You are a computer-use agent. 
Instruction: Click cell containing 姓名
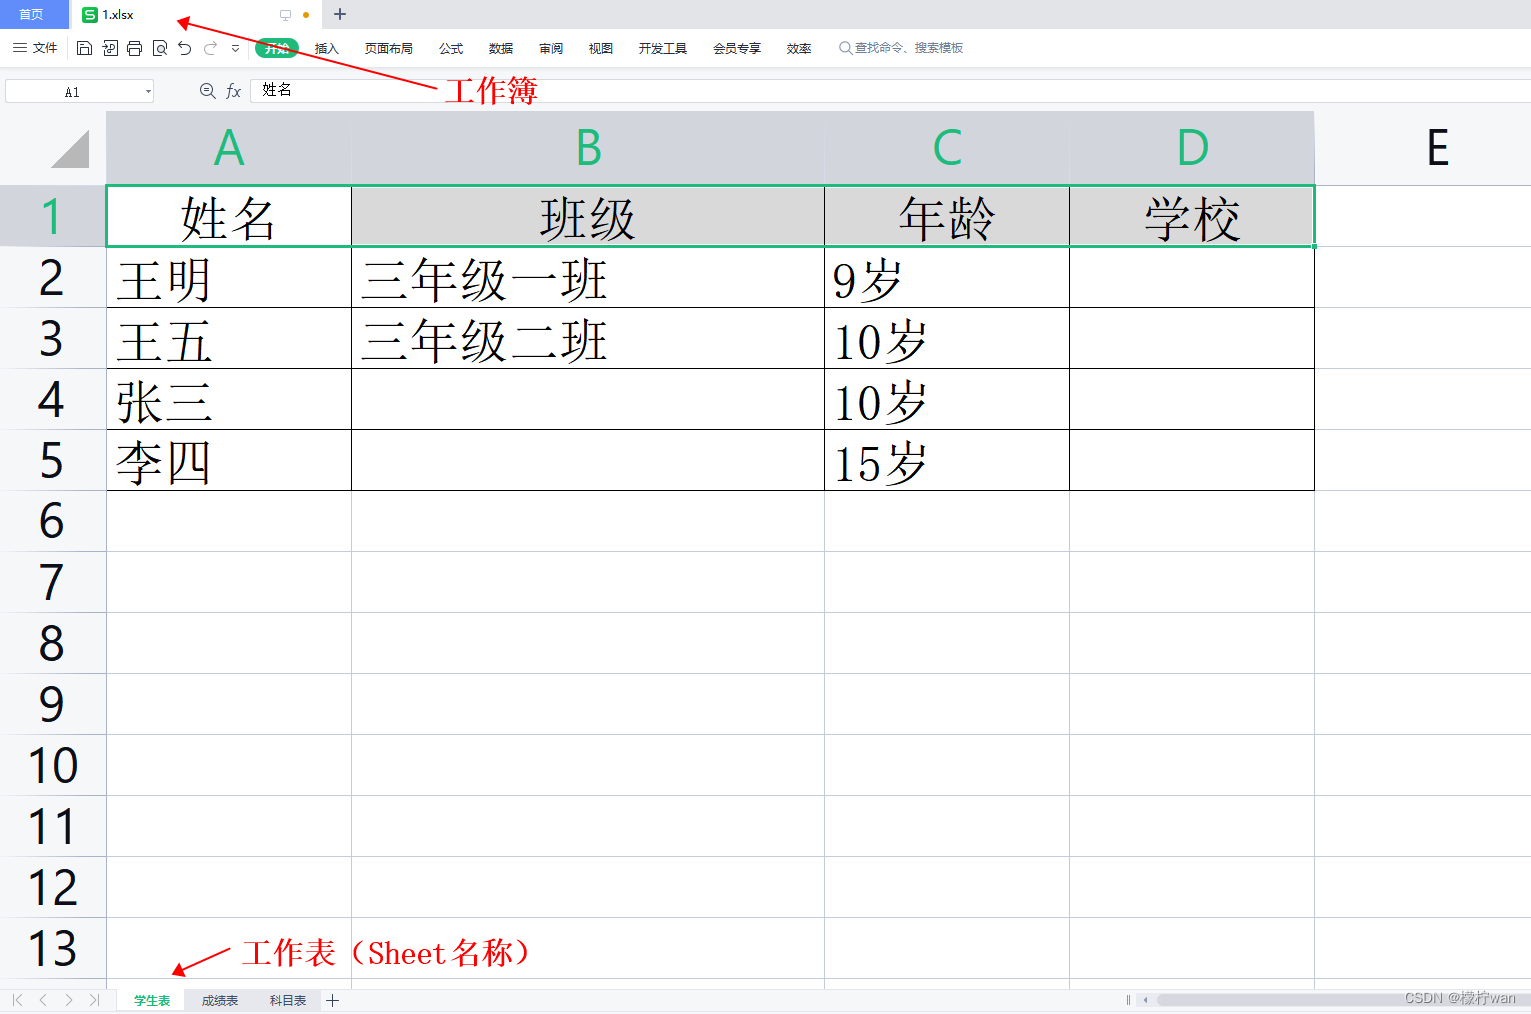(x=229, y=216)
